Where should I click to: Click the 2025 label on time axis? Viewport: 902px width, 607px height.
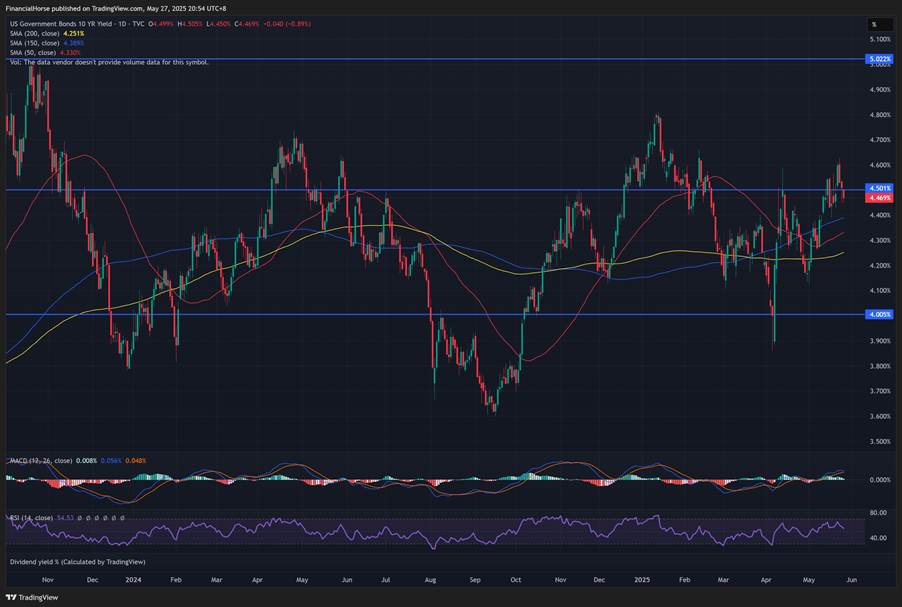(x=641, y=579)
